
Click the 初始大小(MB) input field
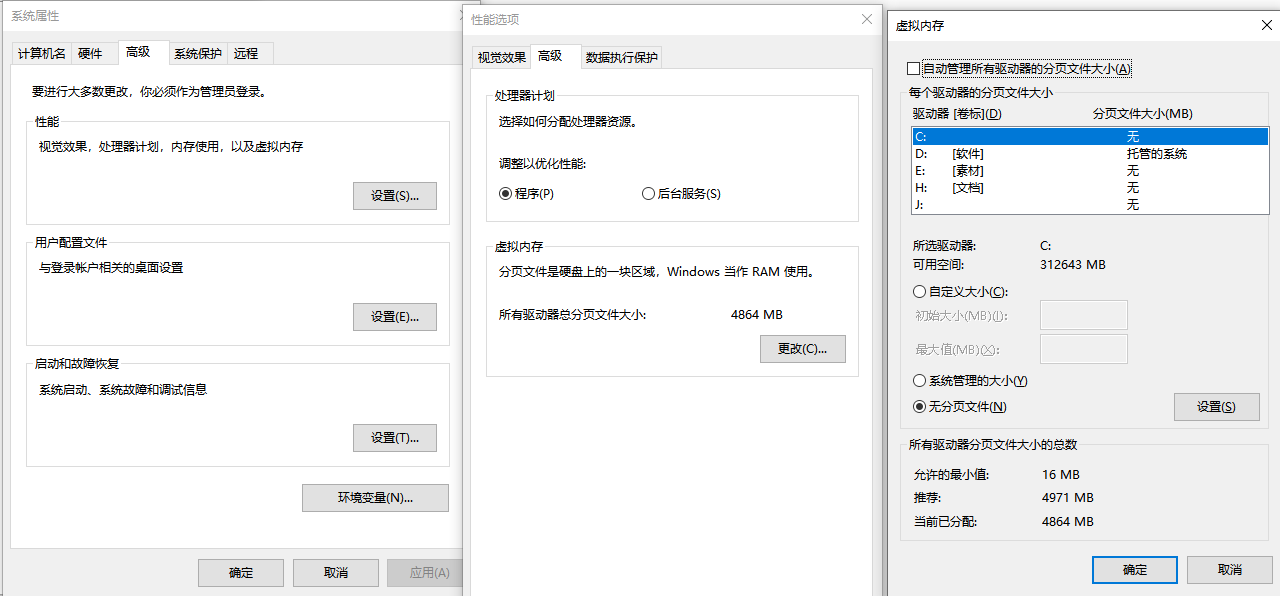(x=1084, y=315)
